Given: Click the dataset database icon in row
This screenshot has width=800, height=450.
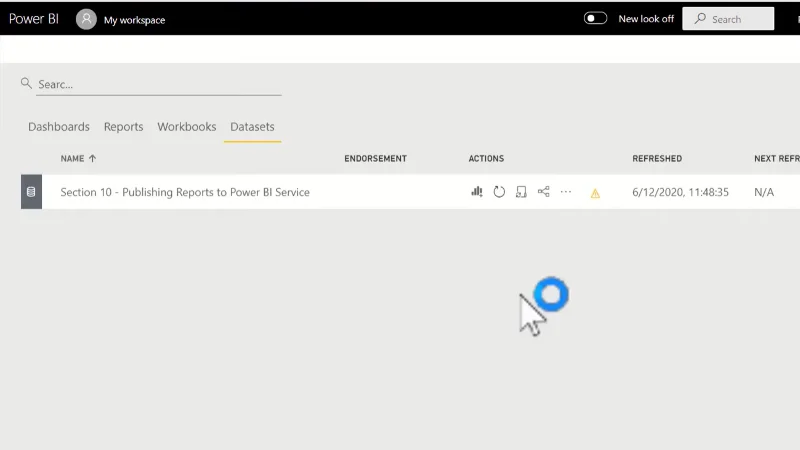Looking at the screenshot, I should click(x=31, y=192).
